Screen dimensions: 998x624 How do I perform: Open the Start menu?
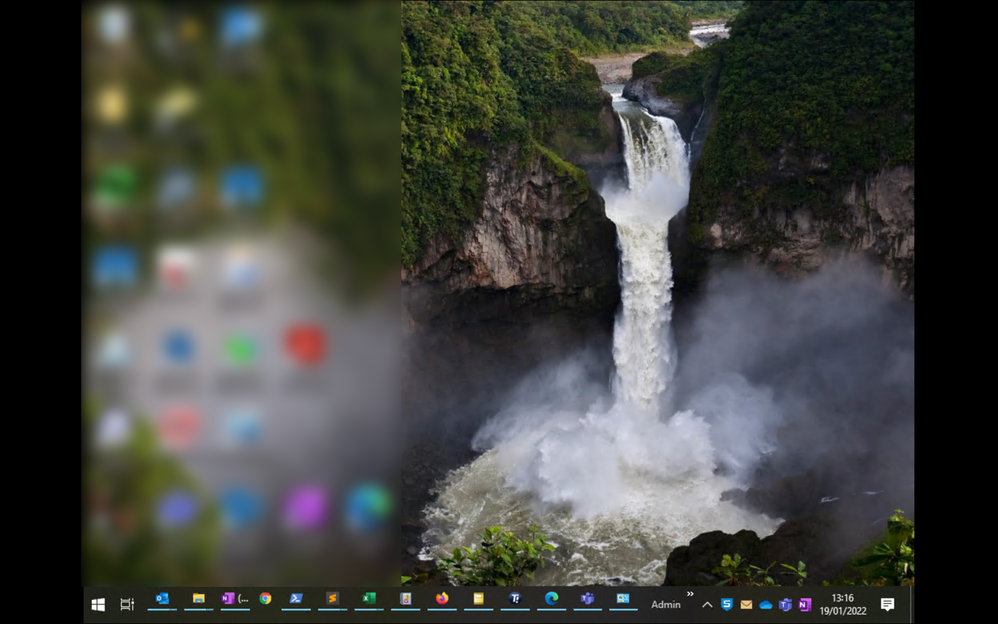[97, 603]
